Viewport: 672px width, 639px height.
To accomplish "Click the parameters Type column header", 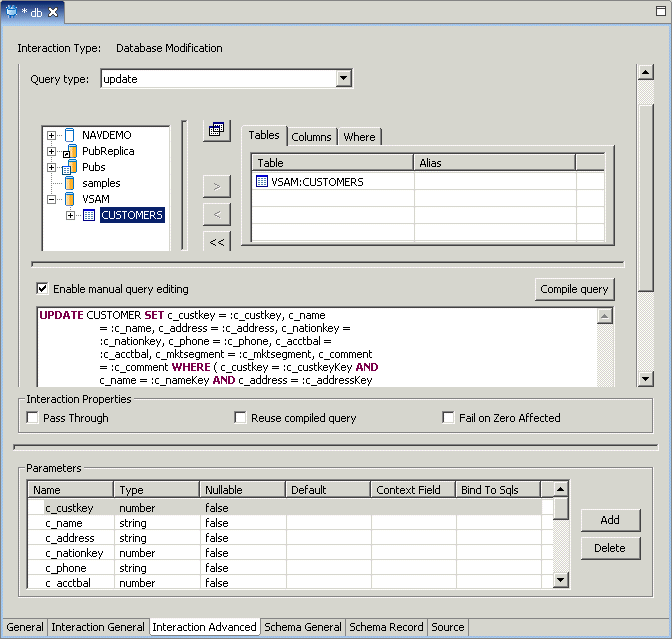I will coord(157,490).
